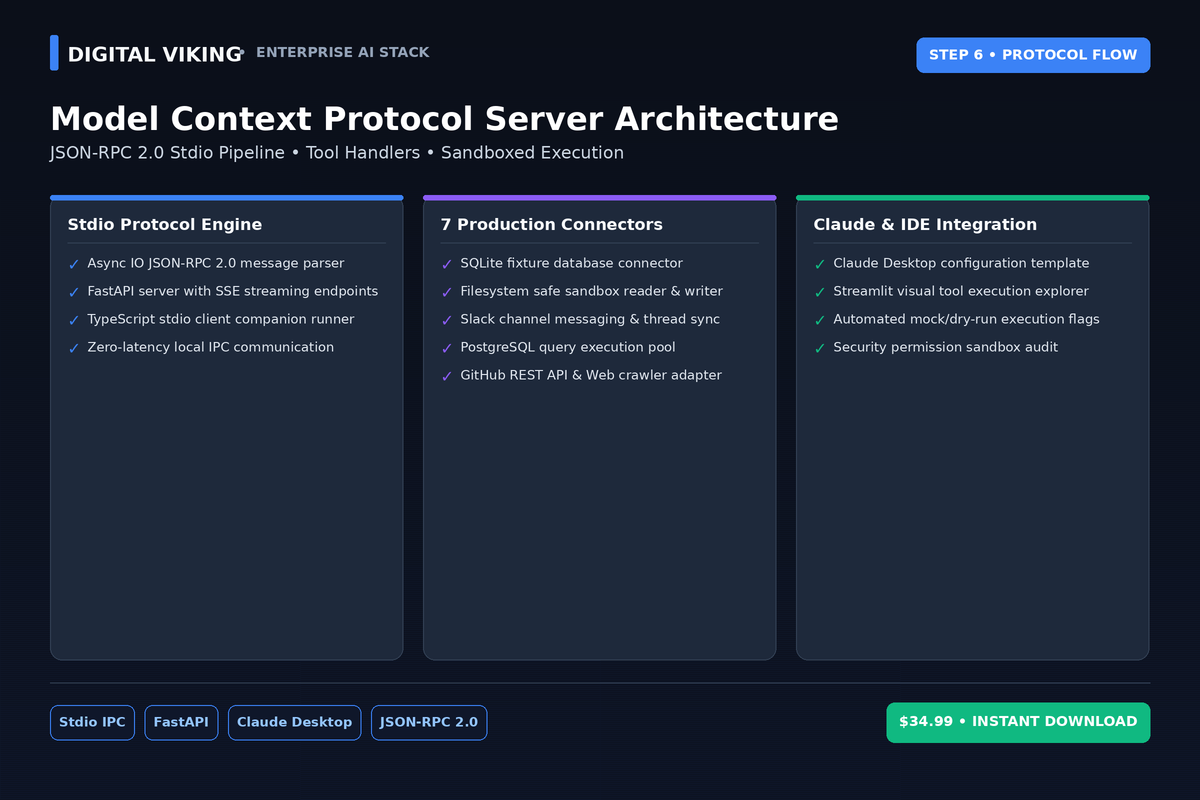The image size is (1200, 800).
Task: Click SQLite fixture database connector text
Action: 572,263
